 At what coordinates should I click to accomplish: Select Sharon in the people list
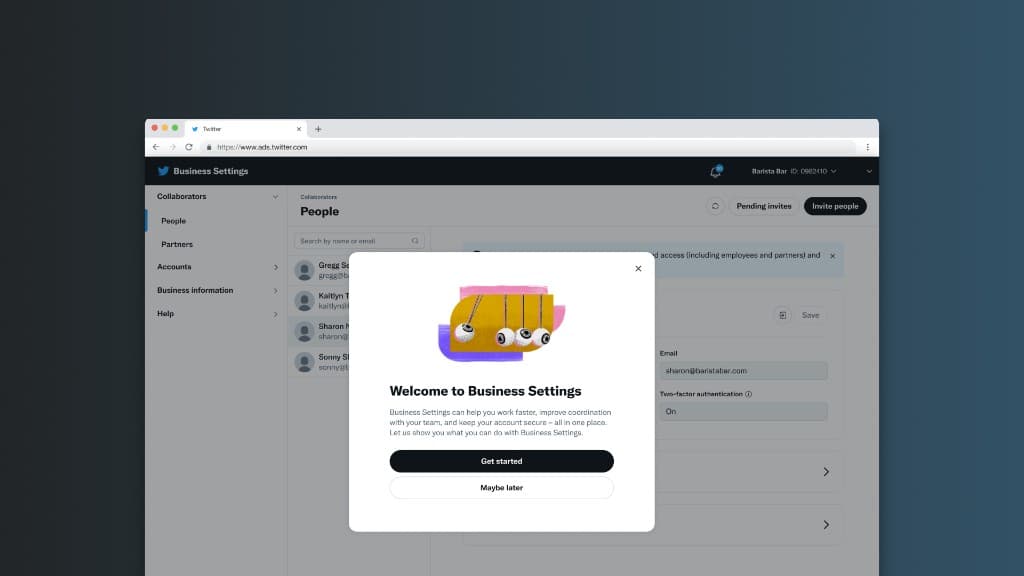tap(321, 331)
